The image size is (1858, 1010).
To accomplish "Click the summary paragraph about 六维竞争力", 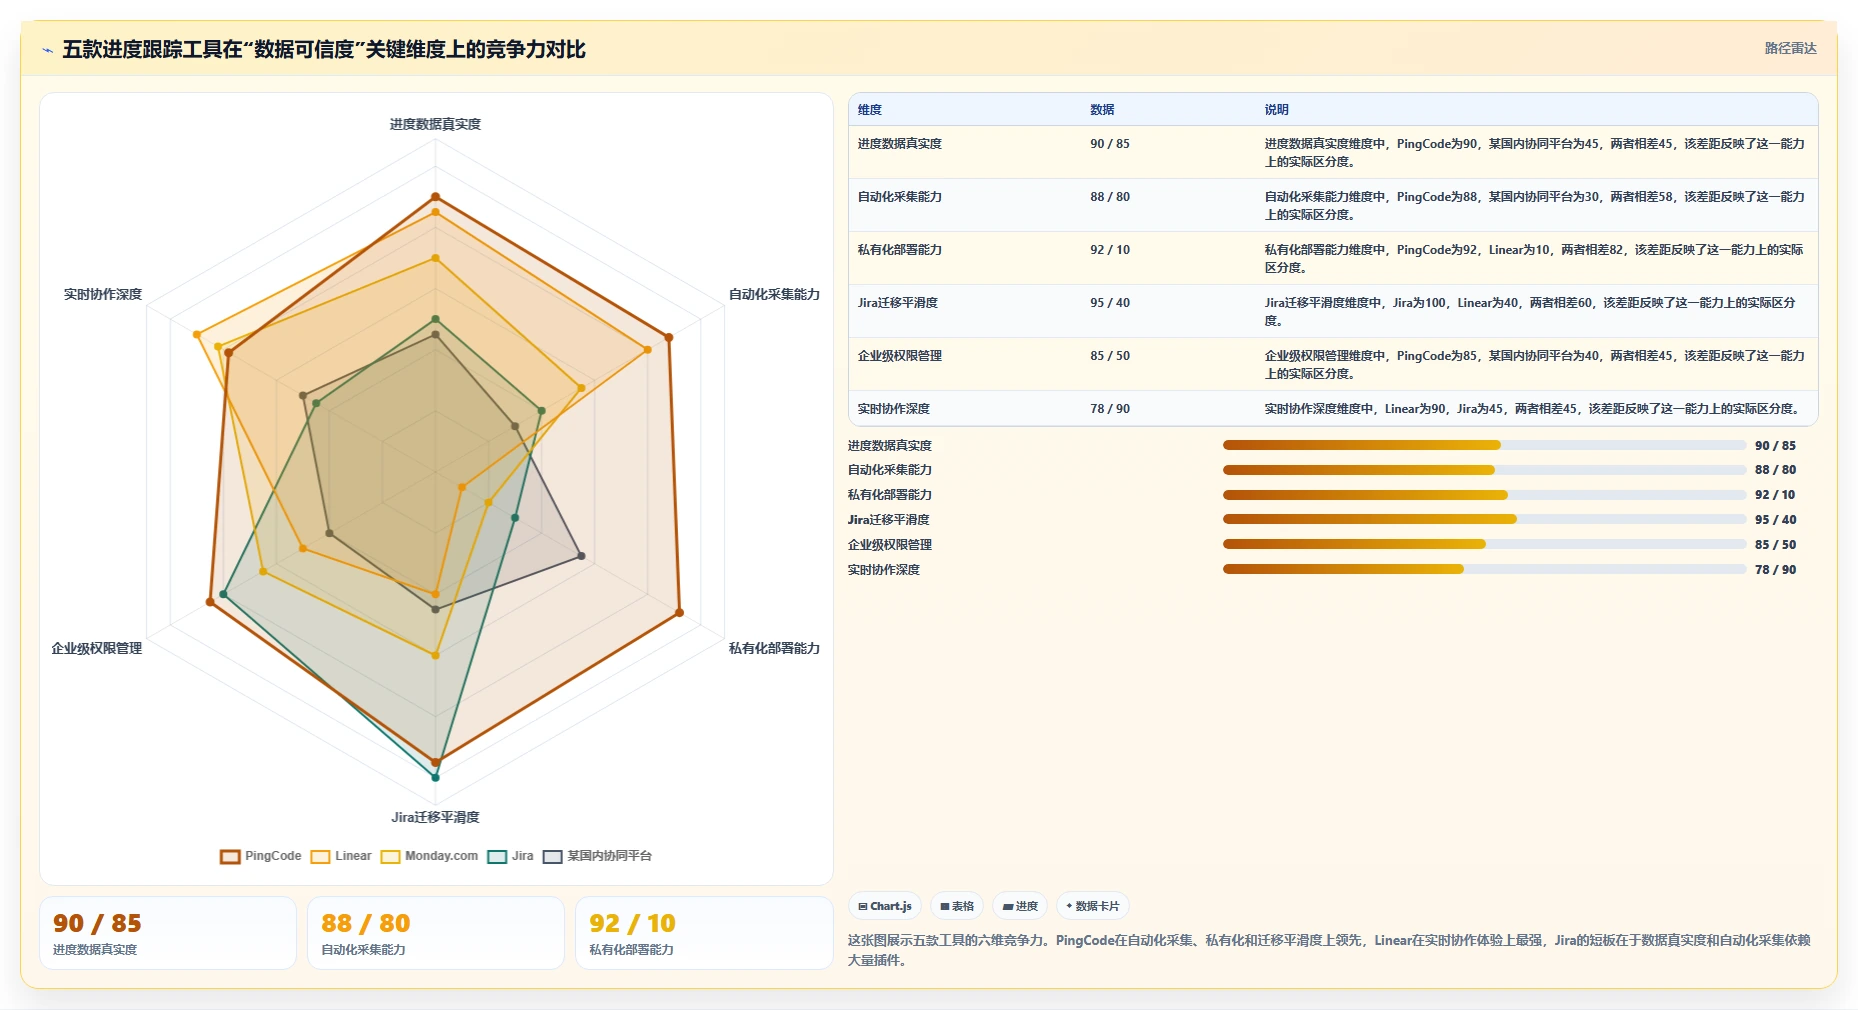I will pos(1329,950).
